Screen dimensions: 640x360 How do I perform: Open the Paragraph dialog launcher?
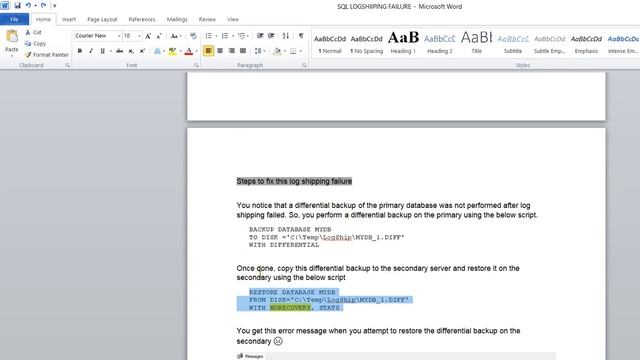pos(304,65)
